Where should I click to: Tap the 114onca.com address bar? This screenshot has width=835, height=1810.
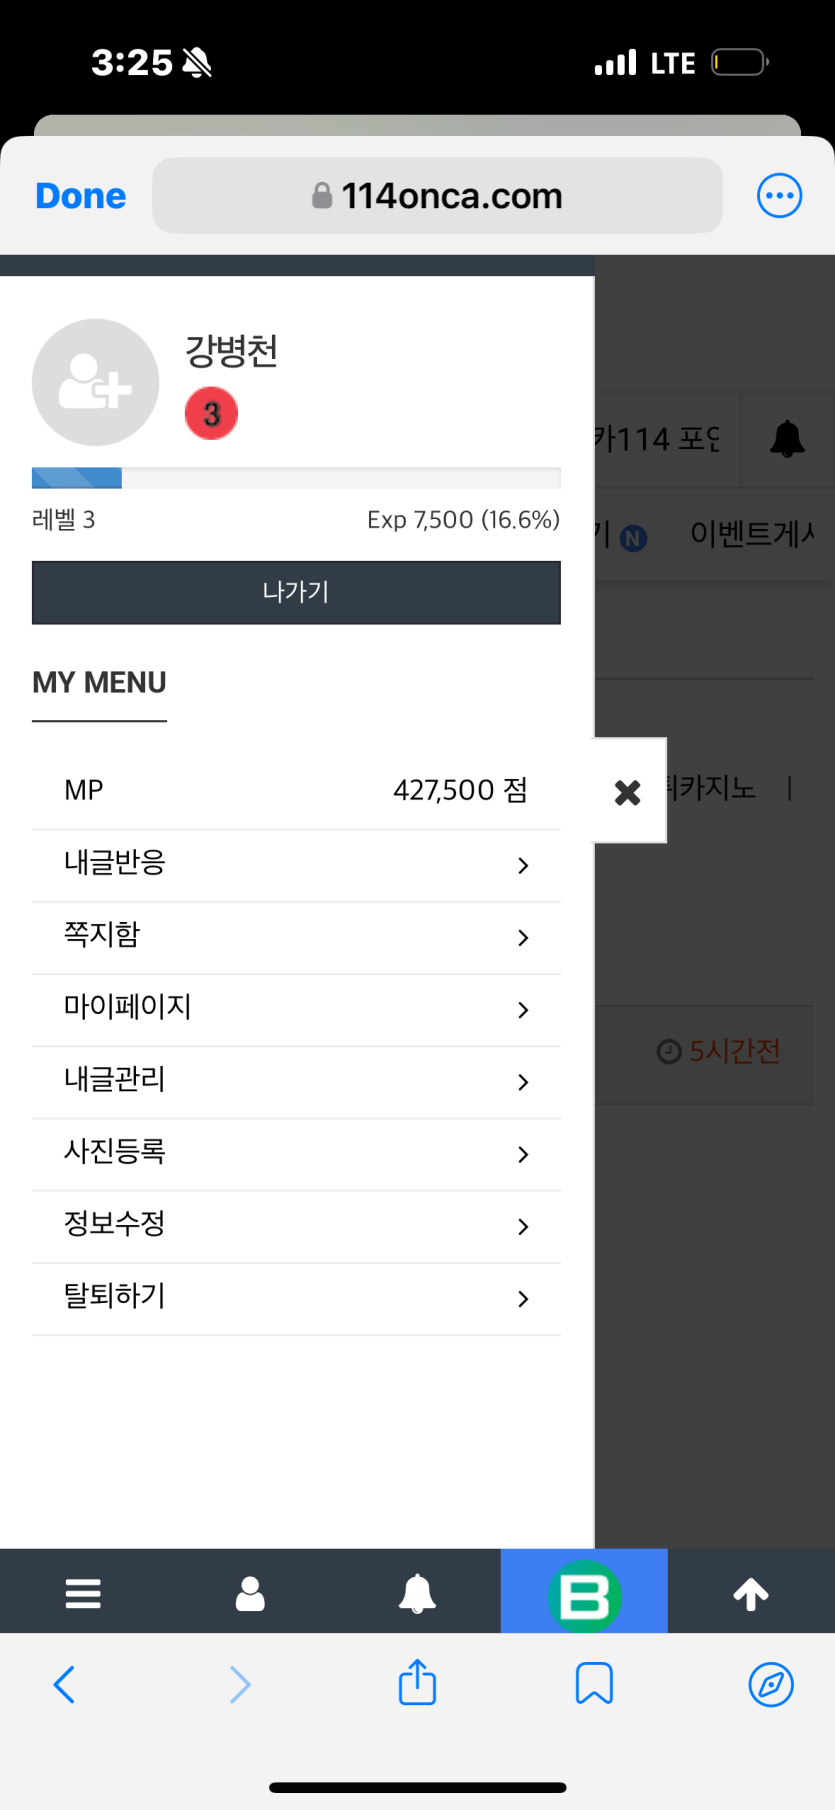click(437, 196)
